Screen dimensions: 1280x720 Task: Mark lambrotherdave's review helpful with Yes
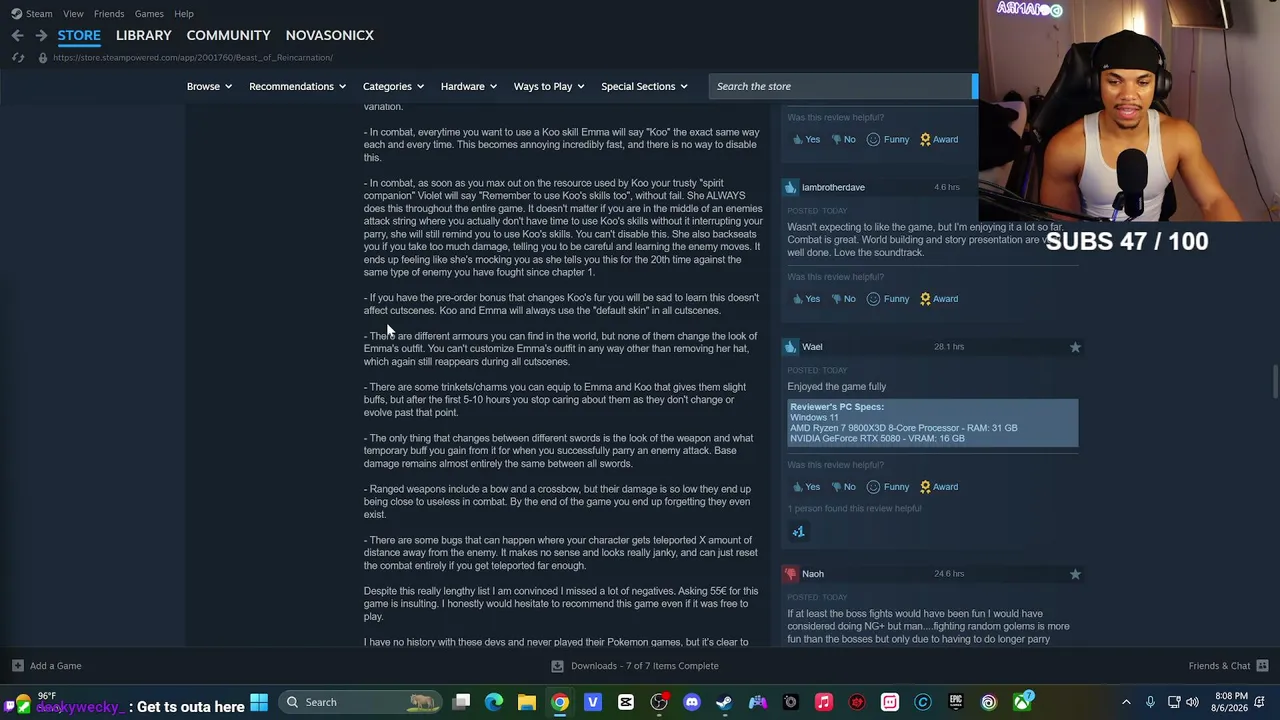point(806,299)
